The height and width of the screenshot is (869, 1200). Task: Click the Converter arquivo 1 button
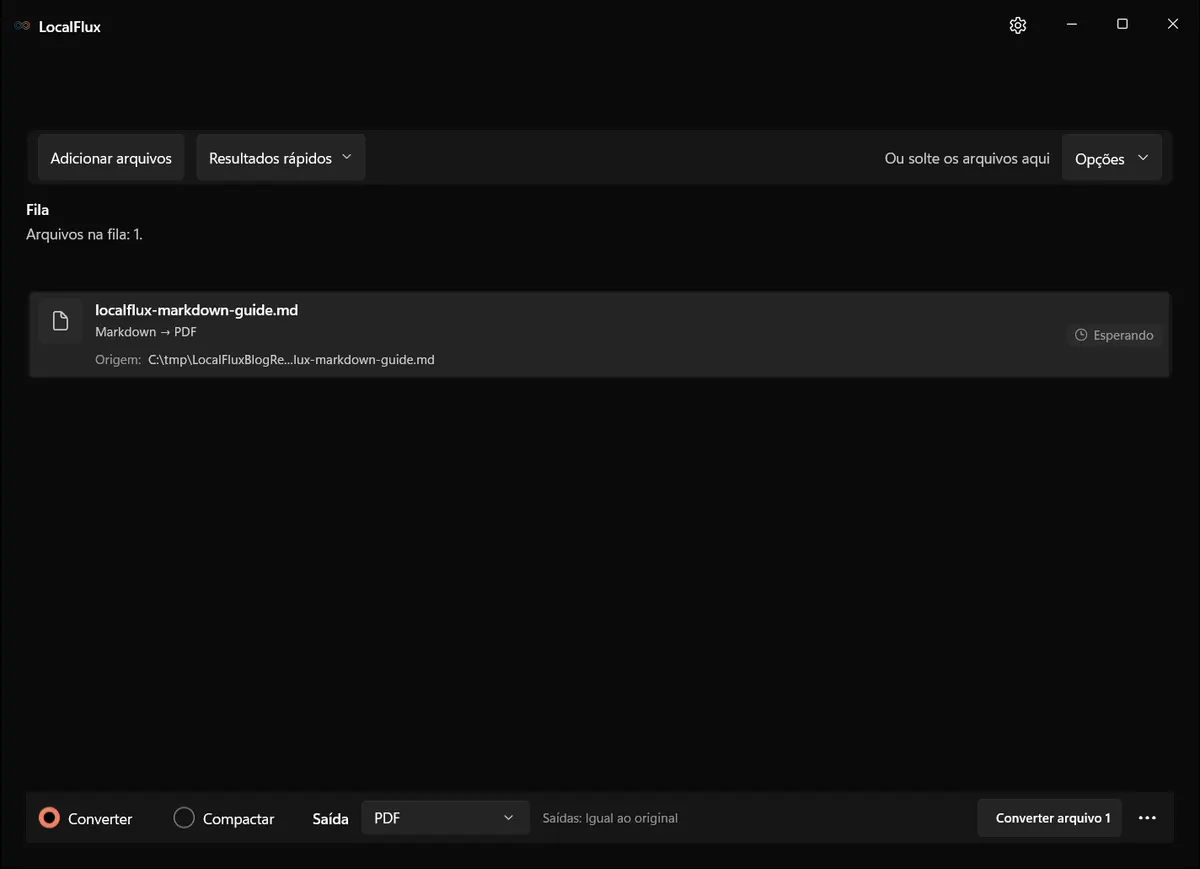(x=1050, y=818)
